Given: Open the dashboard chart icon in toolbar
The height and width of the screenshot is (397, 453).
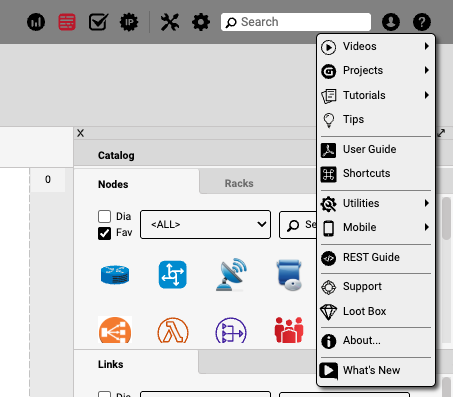Looking at the screenshot, I should tap(36, 22).
